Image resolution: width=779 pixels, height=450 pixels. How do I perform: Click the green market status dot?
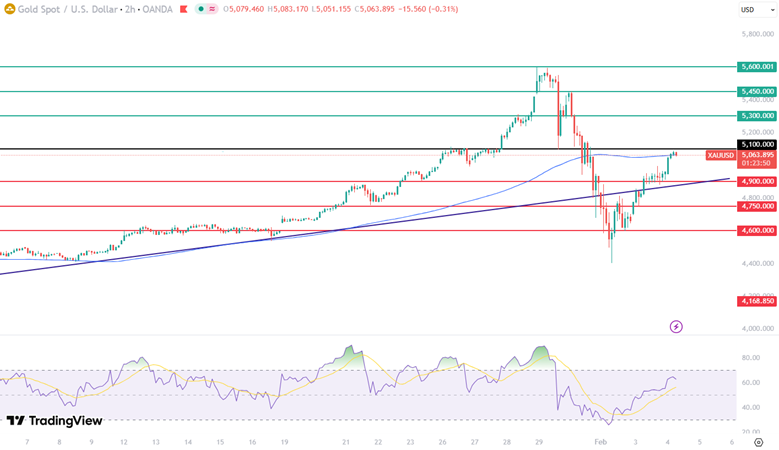tap(201, 9)
